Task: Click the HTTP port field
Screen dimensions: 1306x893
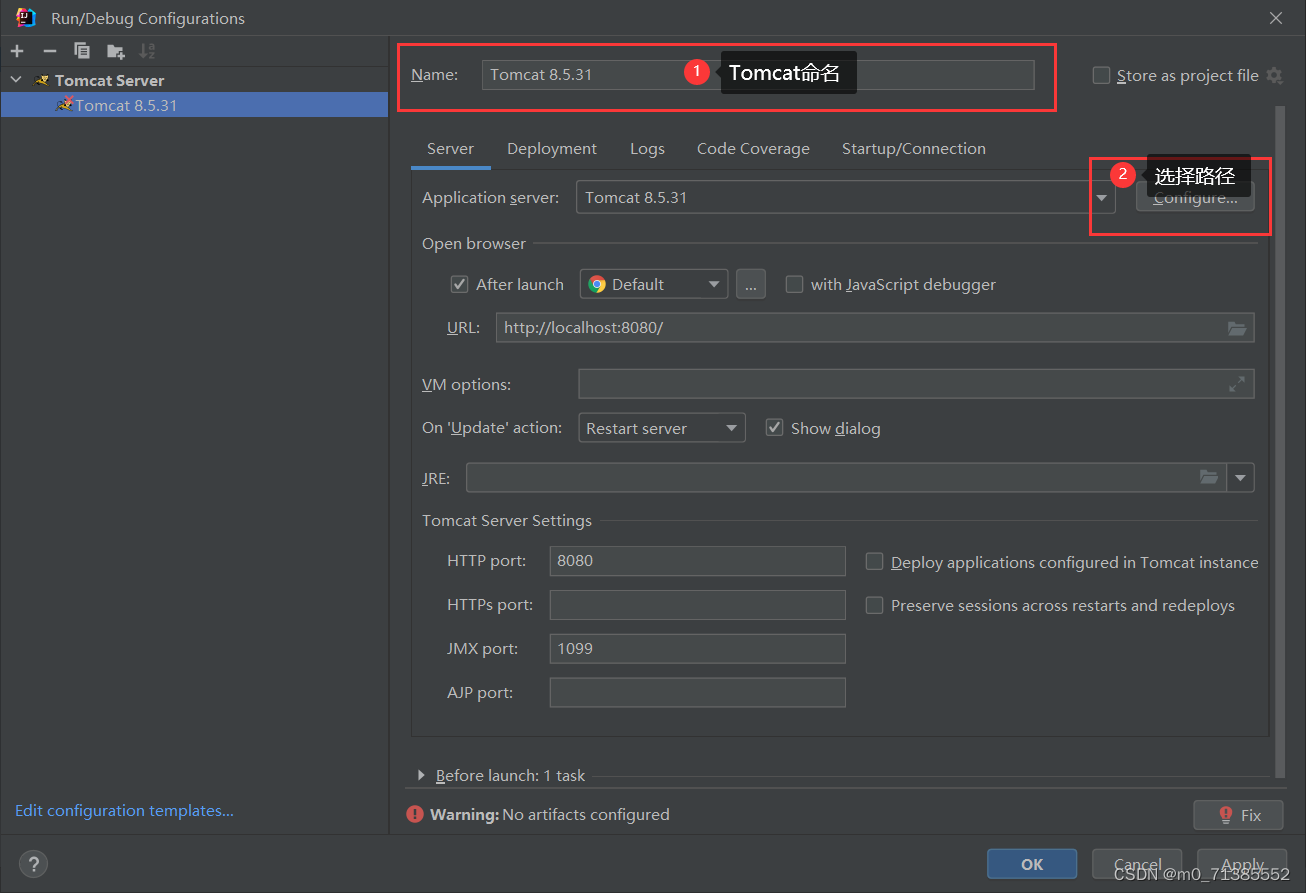Action: 698,561
